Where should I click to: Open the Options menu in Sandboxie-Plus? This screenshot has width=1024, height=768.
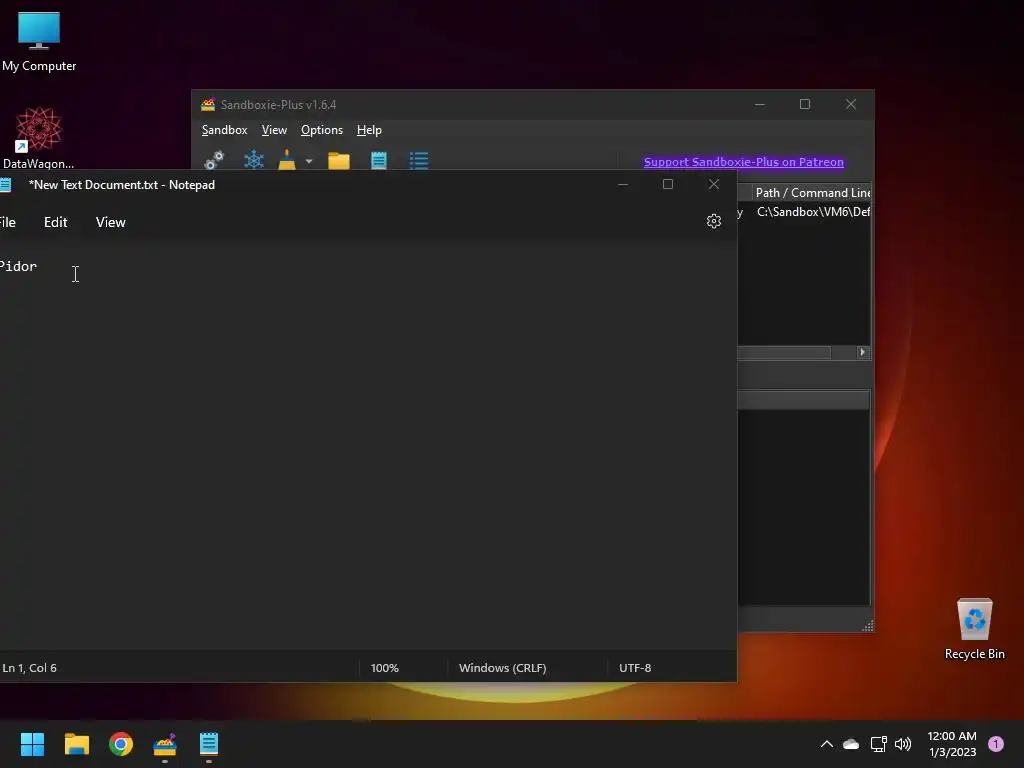point(322,130)
